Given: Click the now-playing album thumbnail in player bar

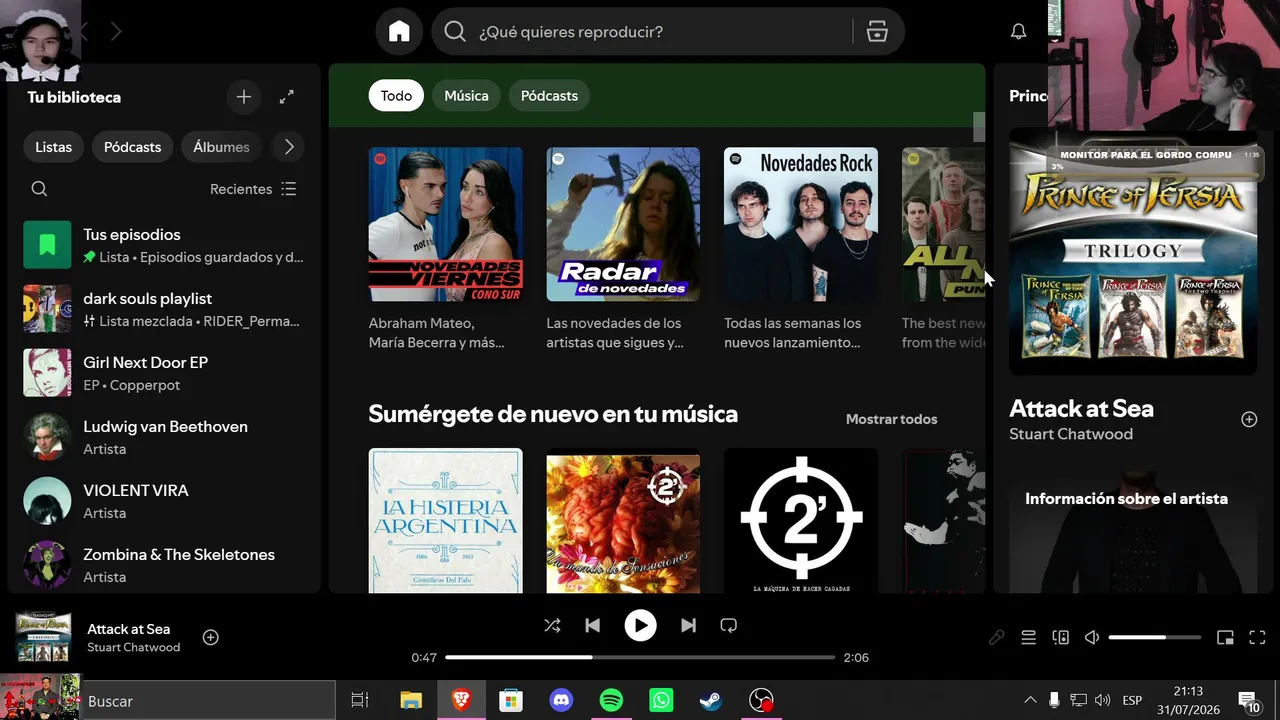Looking at the screenshot, I should click(43, 637).
